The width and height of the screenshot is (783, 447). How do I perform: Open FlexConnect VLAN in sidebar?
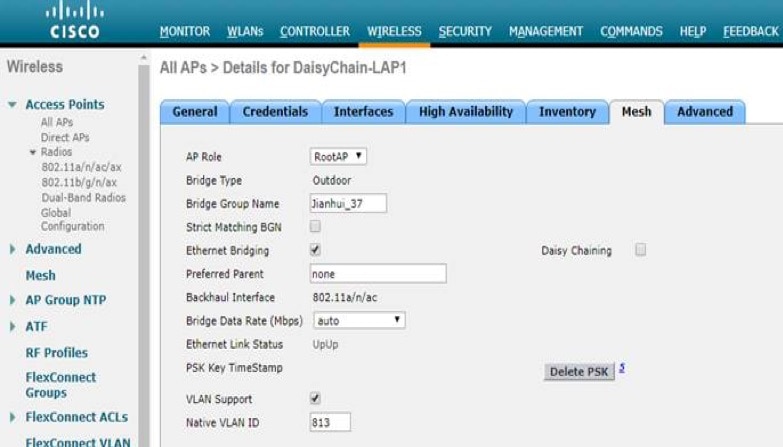point(78,443)
